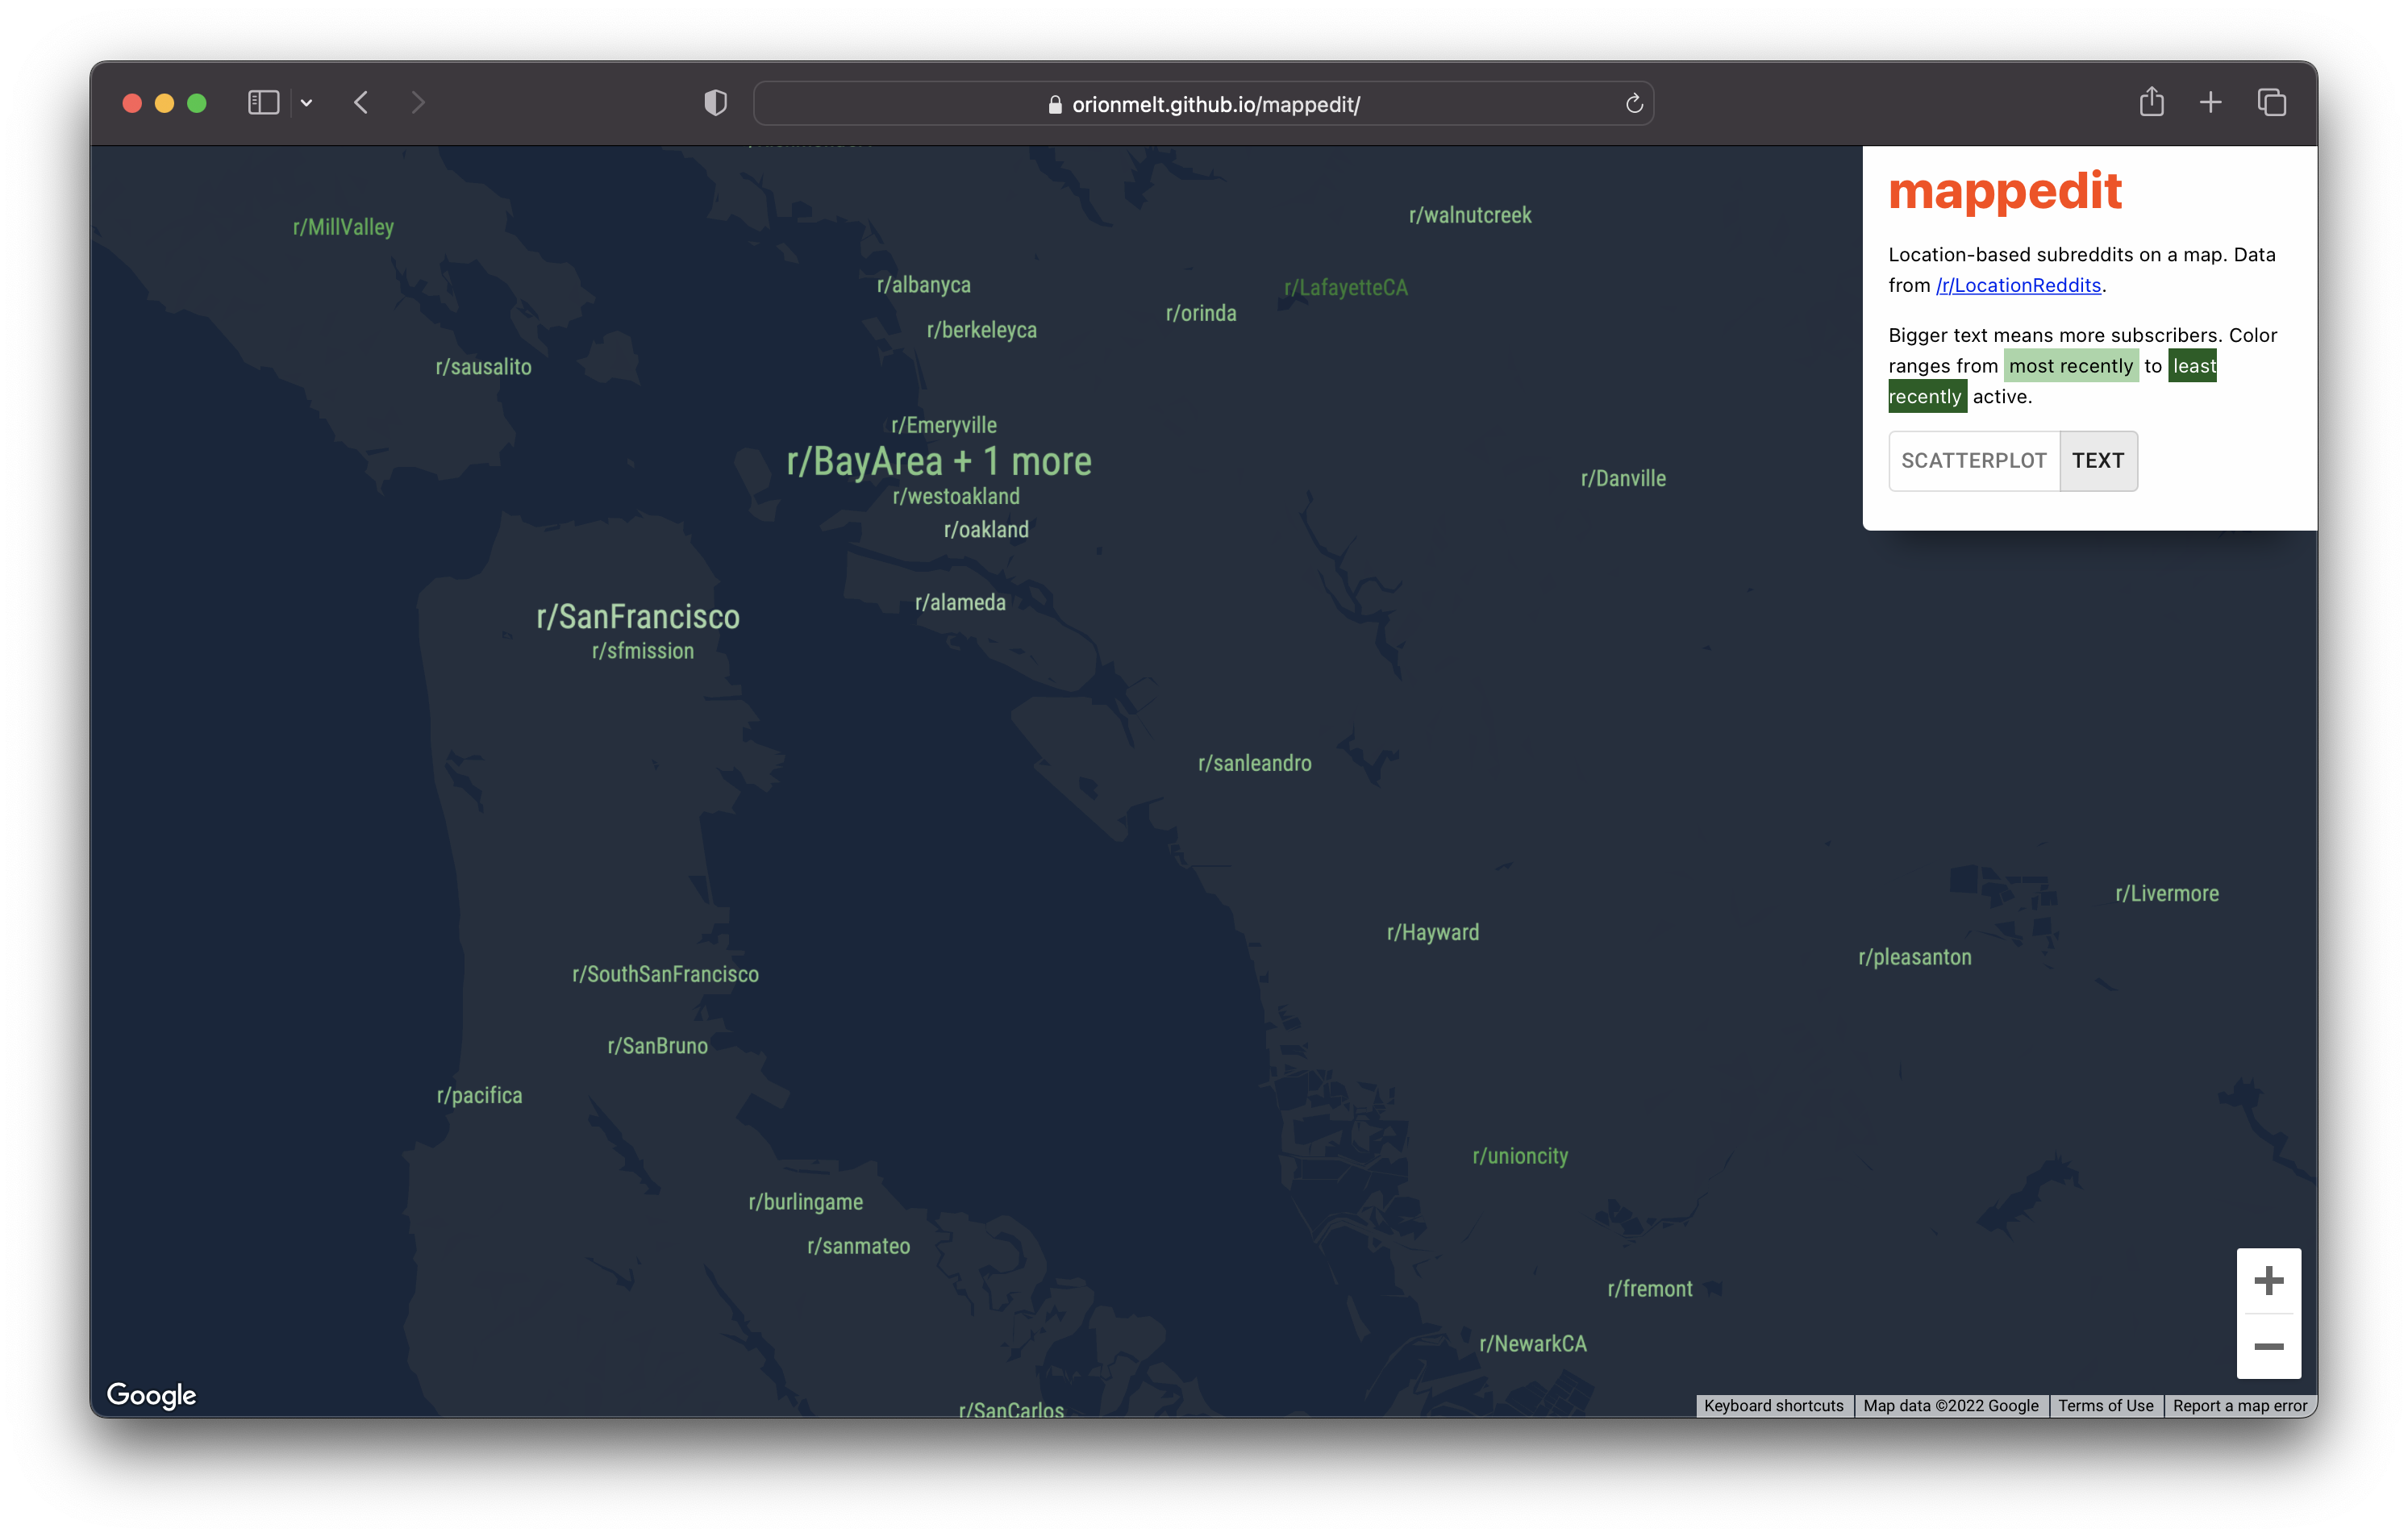Zoom in on the map
This screenshot has width=2408, height=1537.
tap(2268, 1280)
